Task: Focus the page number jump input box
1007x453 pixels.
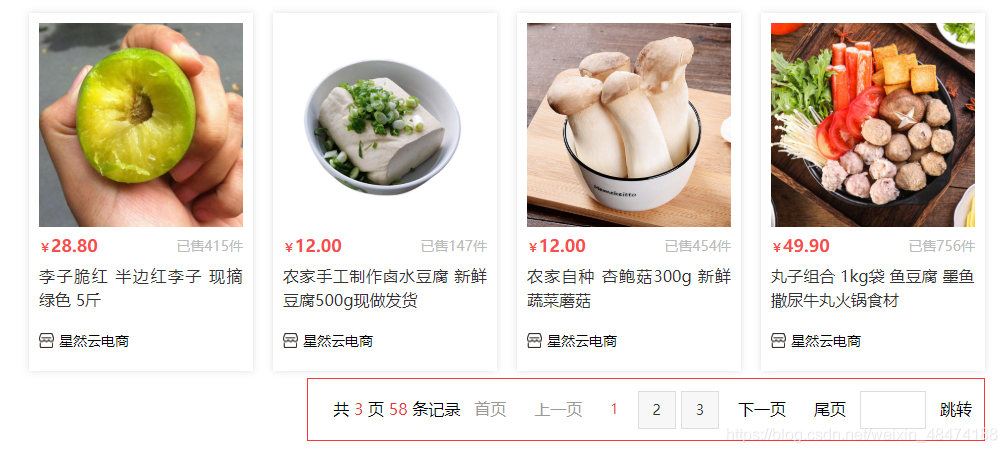Action: pyautogui.click(x=893, y=410)
